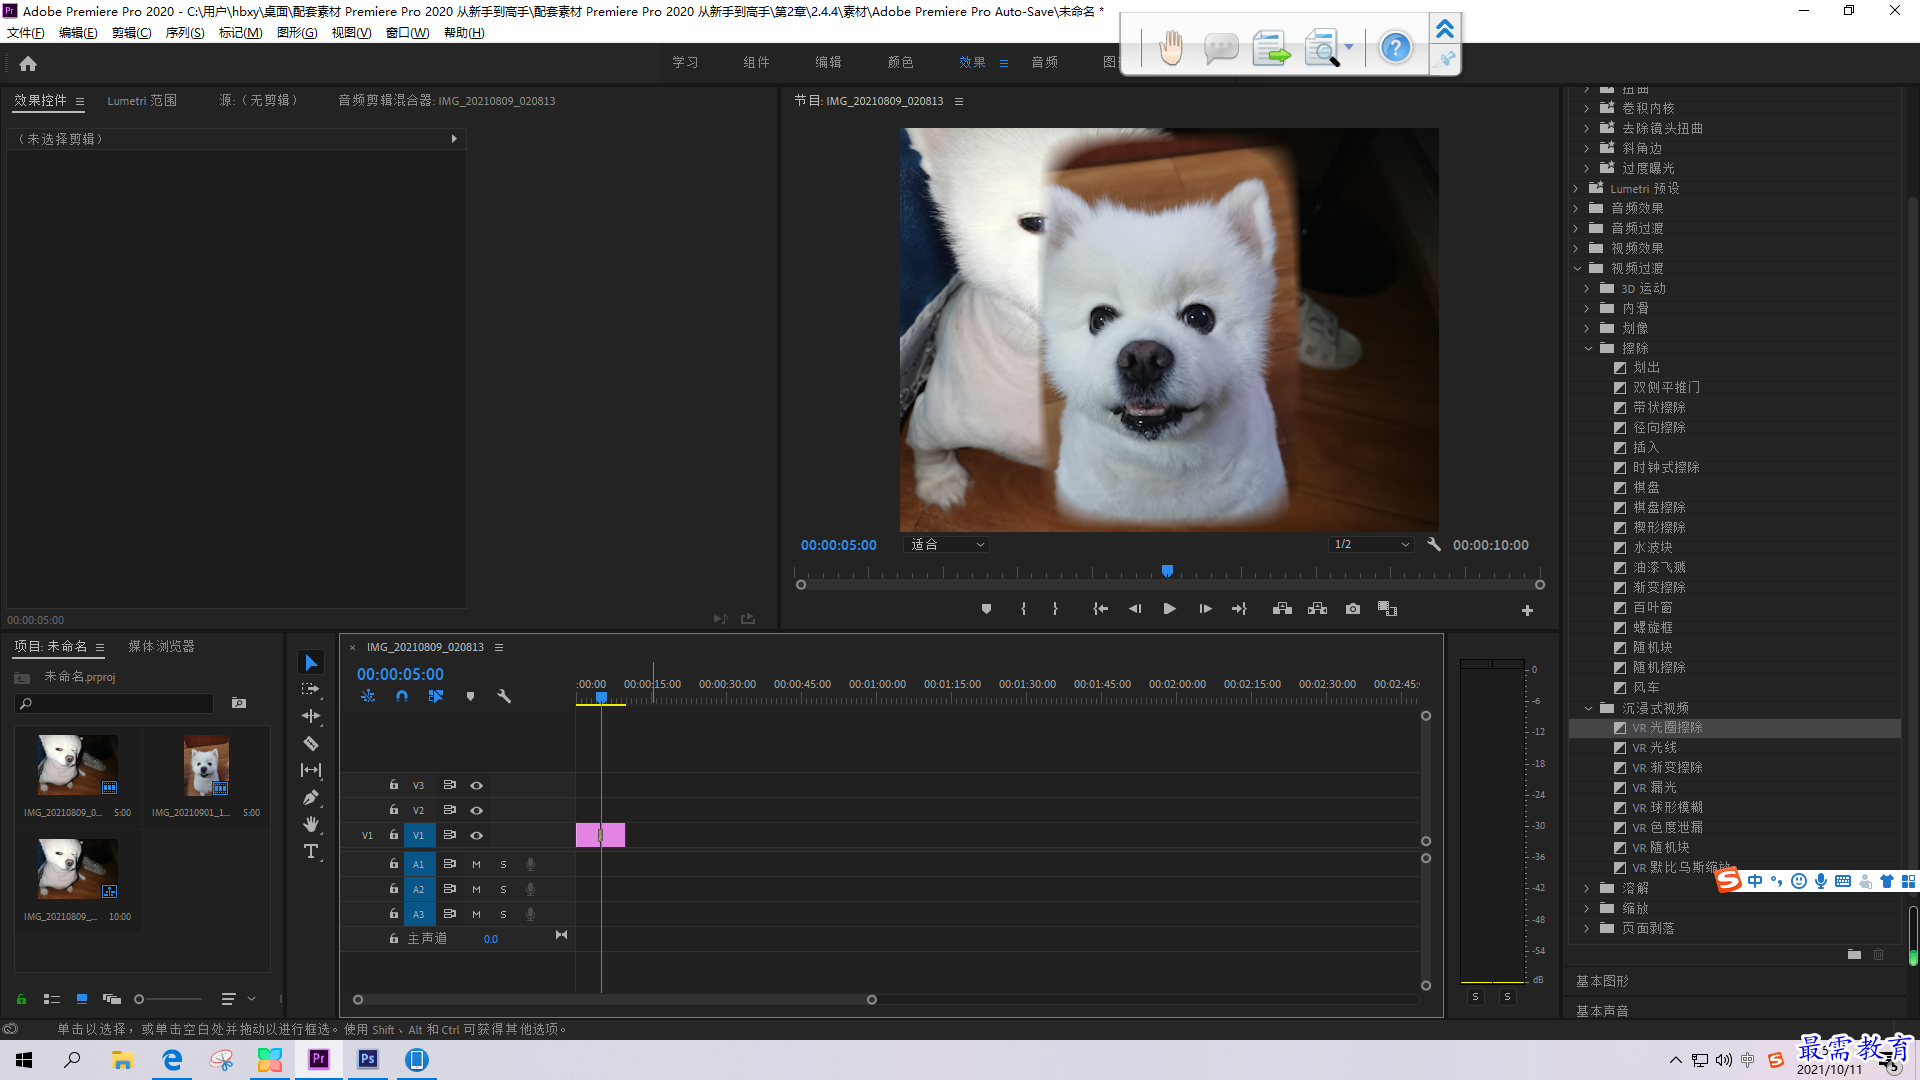Viewport: 1920px width, 1080px height.
Task: Open the Lumetri 范围 tab
Action: point(142,101)
